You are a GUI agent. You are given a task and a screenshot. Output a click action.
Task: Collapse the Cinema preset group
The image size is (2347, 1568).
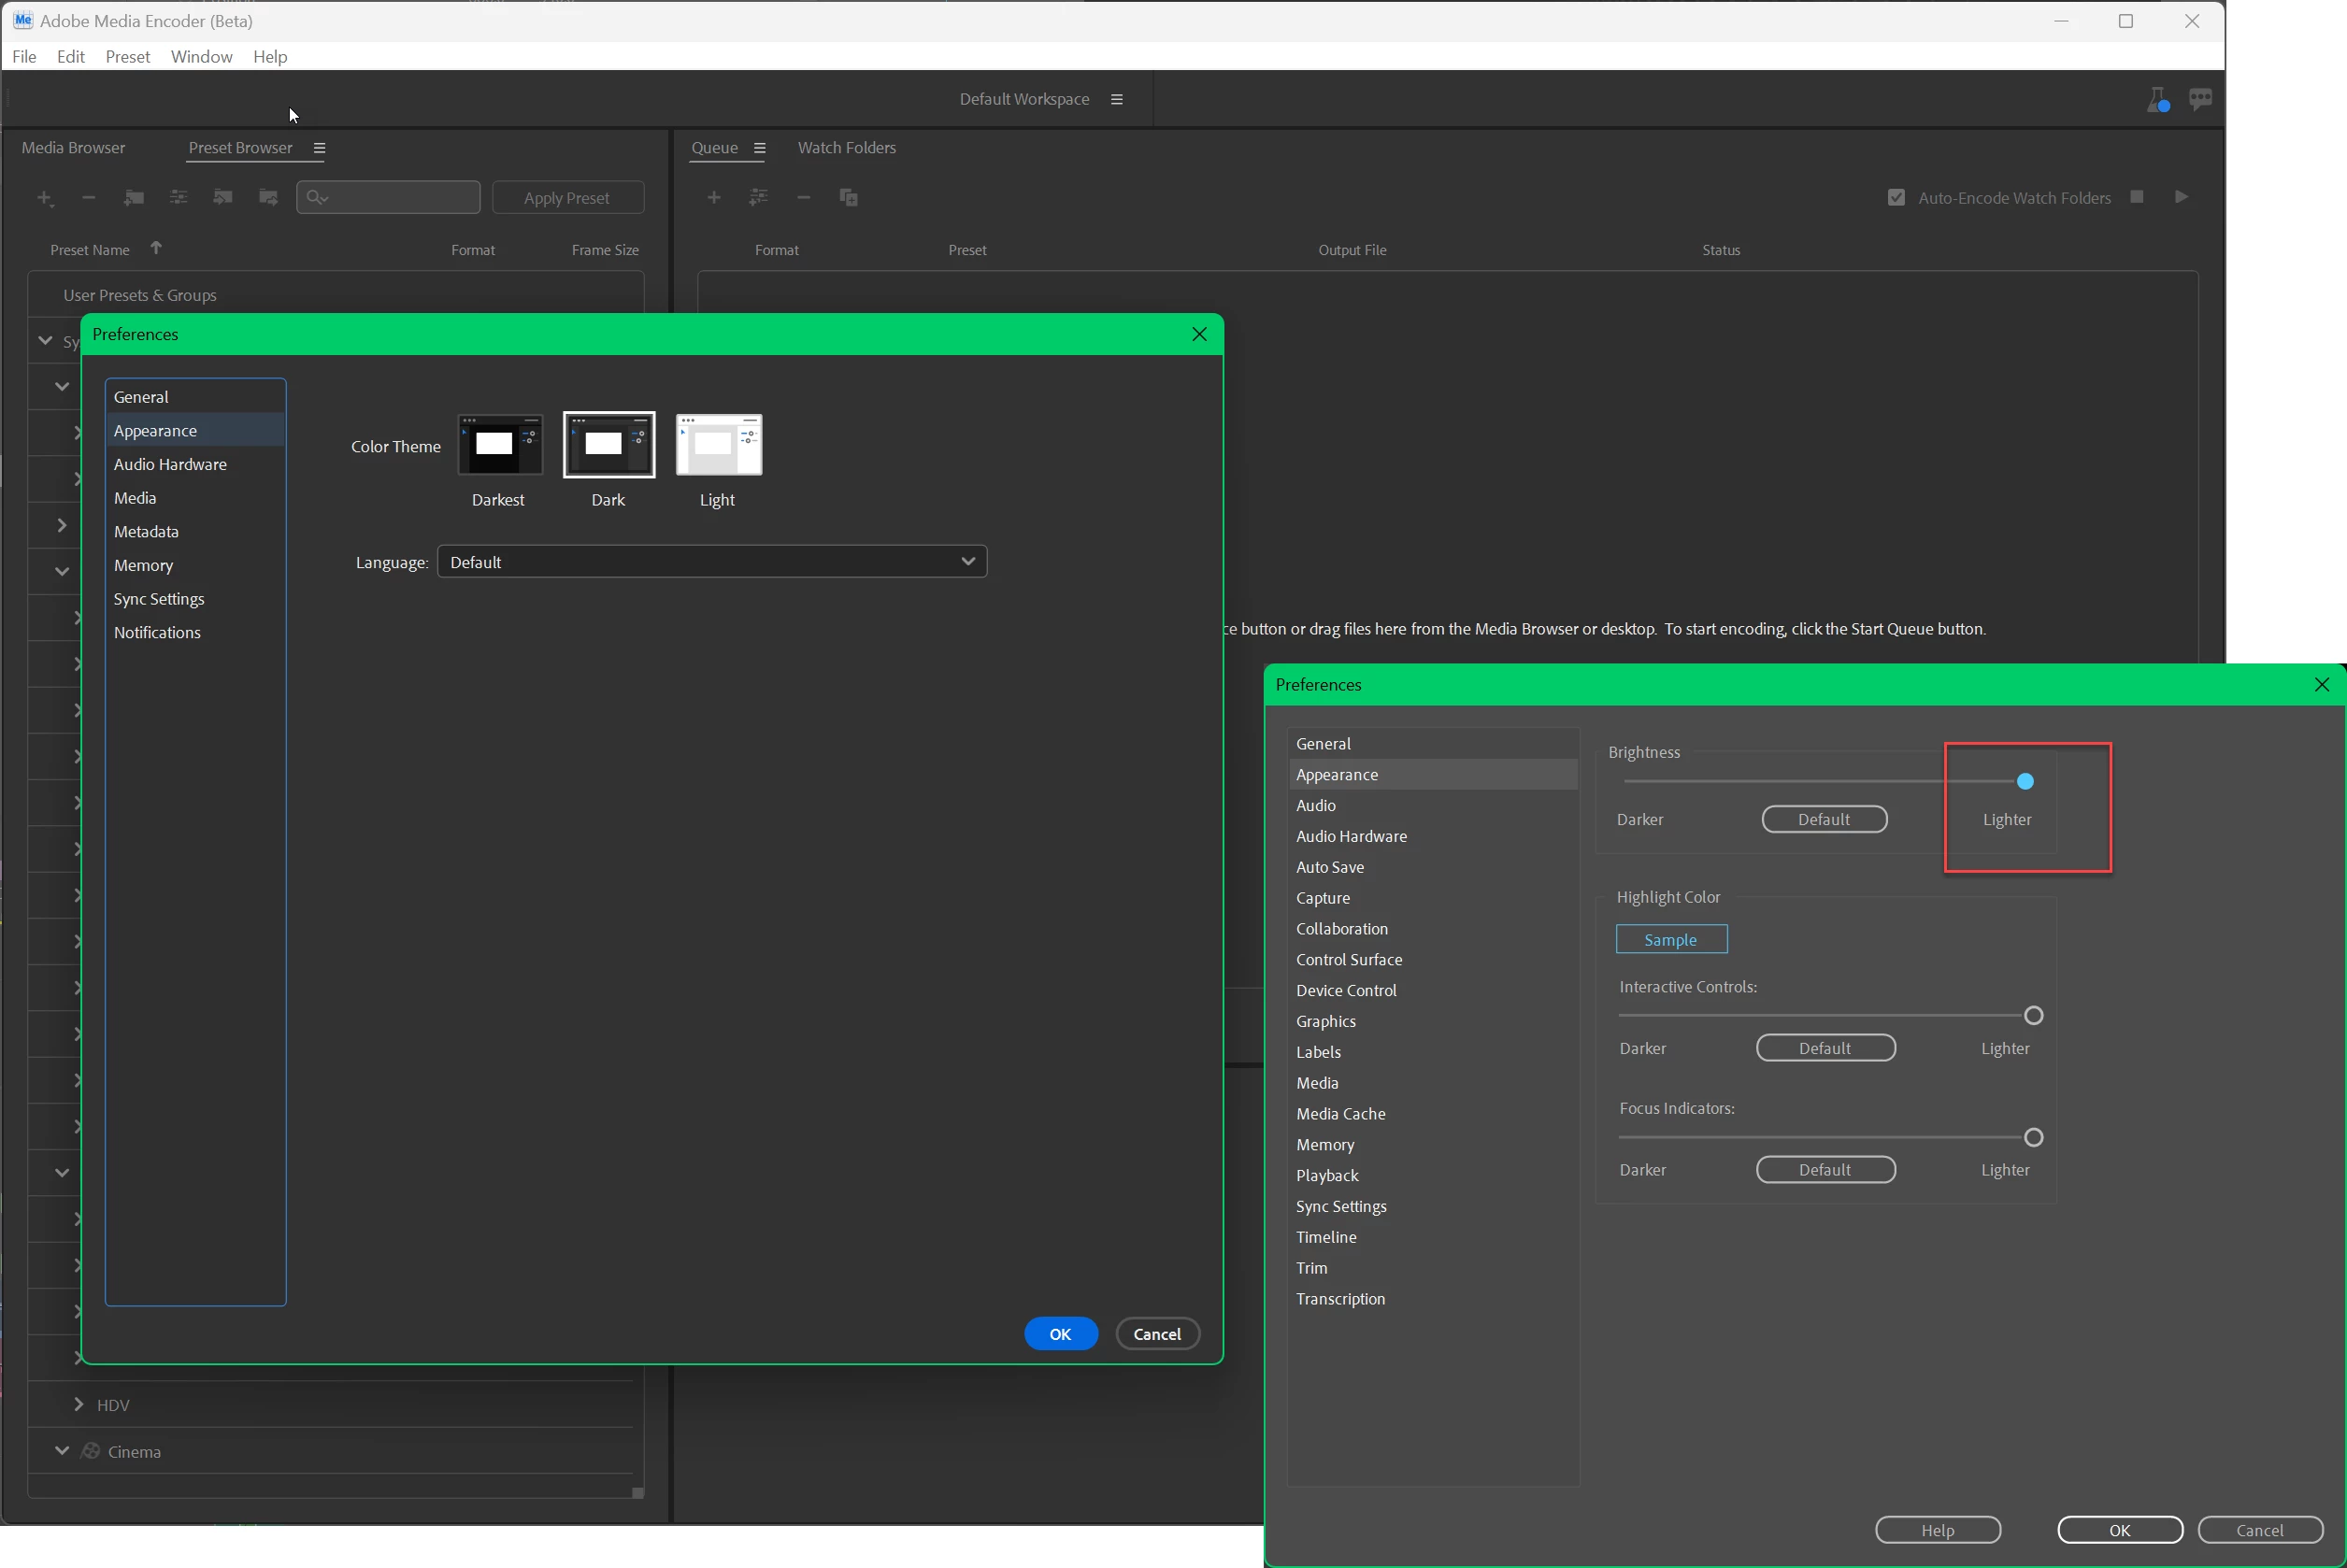coord(62,1451)
